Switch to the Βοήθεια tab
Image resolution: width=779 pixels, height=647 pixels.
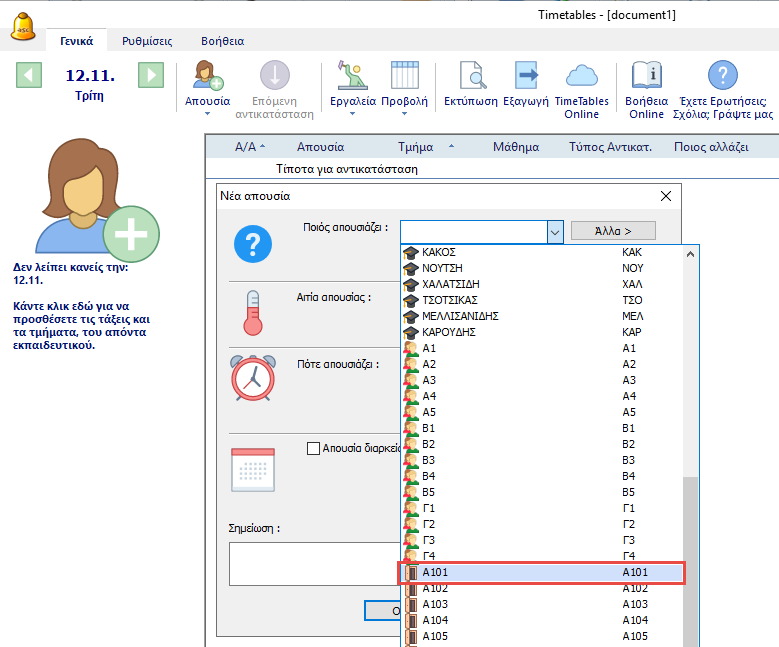(x=223, y=41)
